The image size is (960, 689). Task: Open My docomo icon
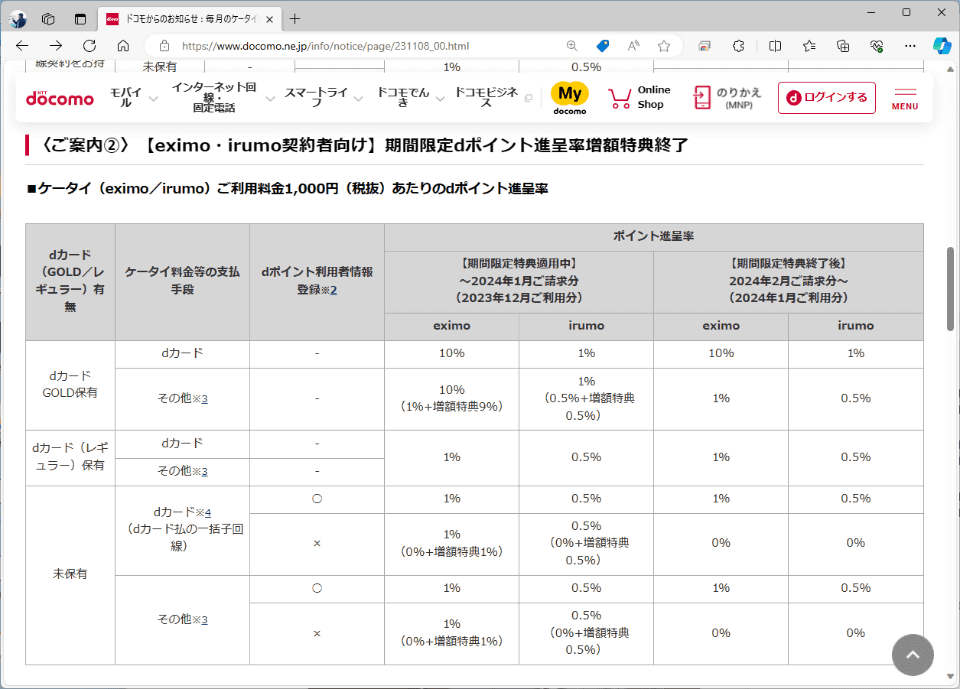point(569,97)
